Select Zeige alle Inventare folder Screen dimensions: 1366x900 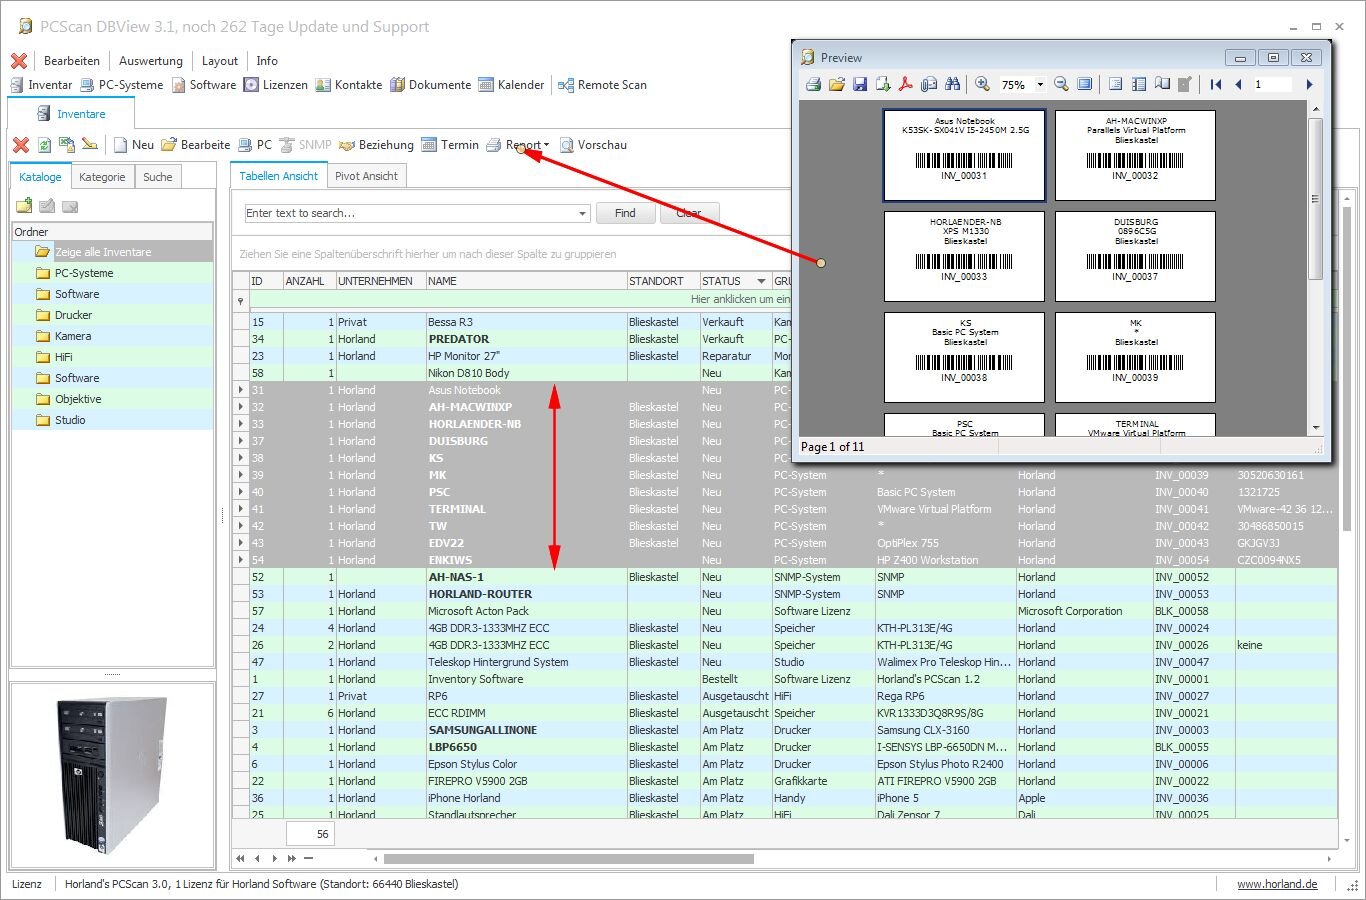pos(112,252)
